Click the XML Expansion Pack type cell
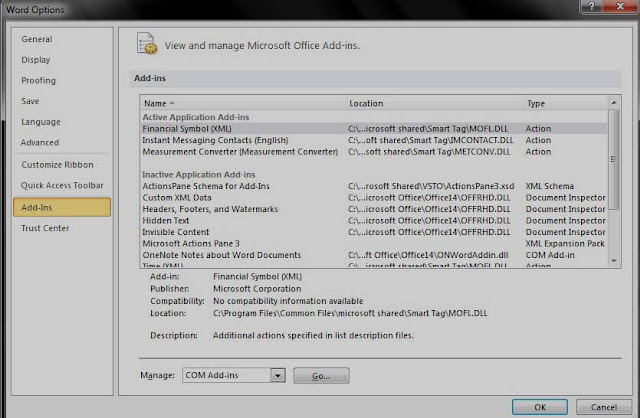Viewport: 640px width, 418px height. (x=565, y=243)
